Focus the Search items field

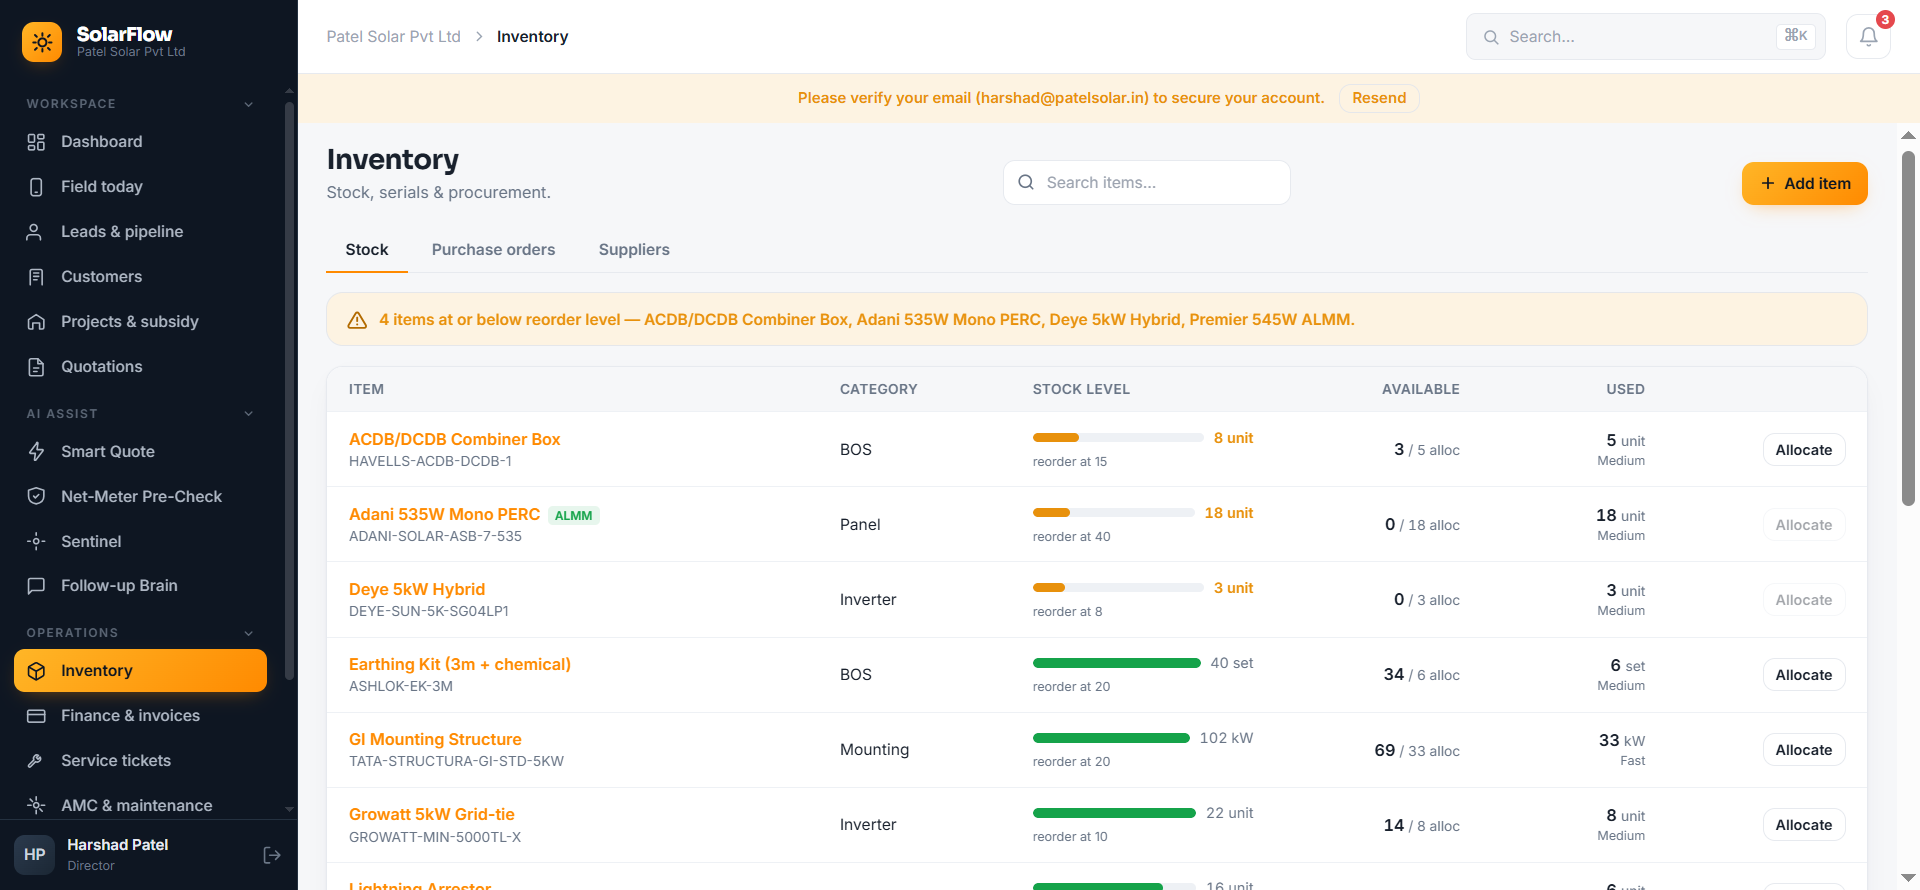(1146, 183)
